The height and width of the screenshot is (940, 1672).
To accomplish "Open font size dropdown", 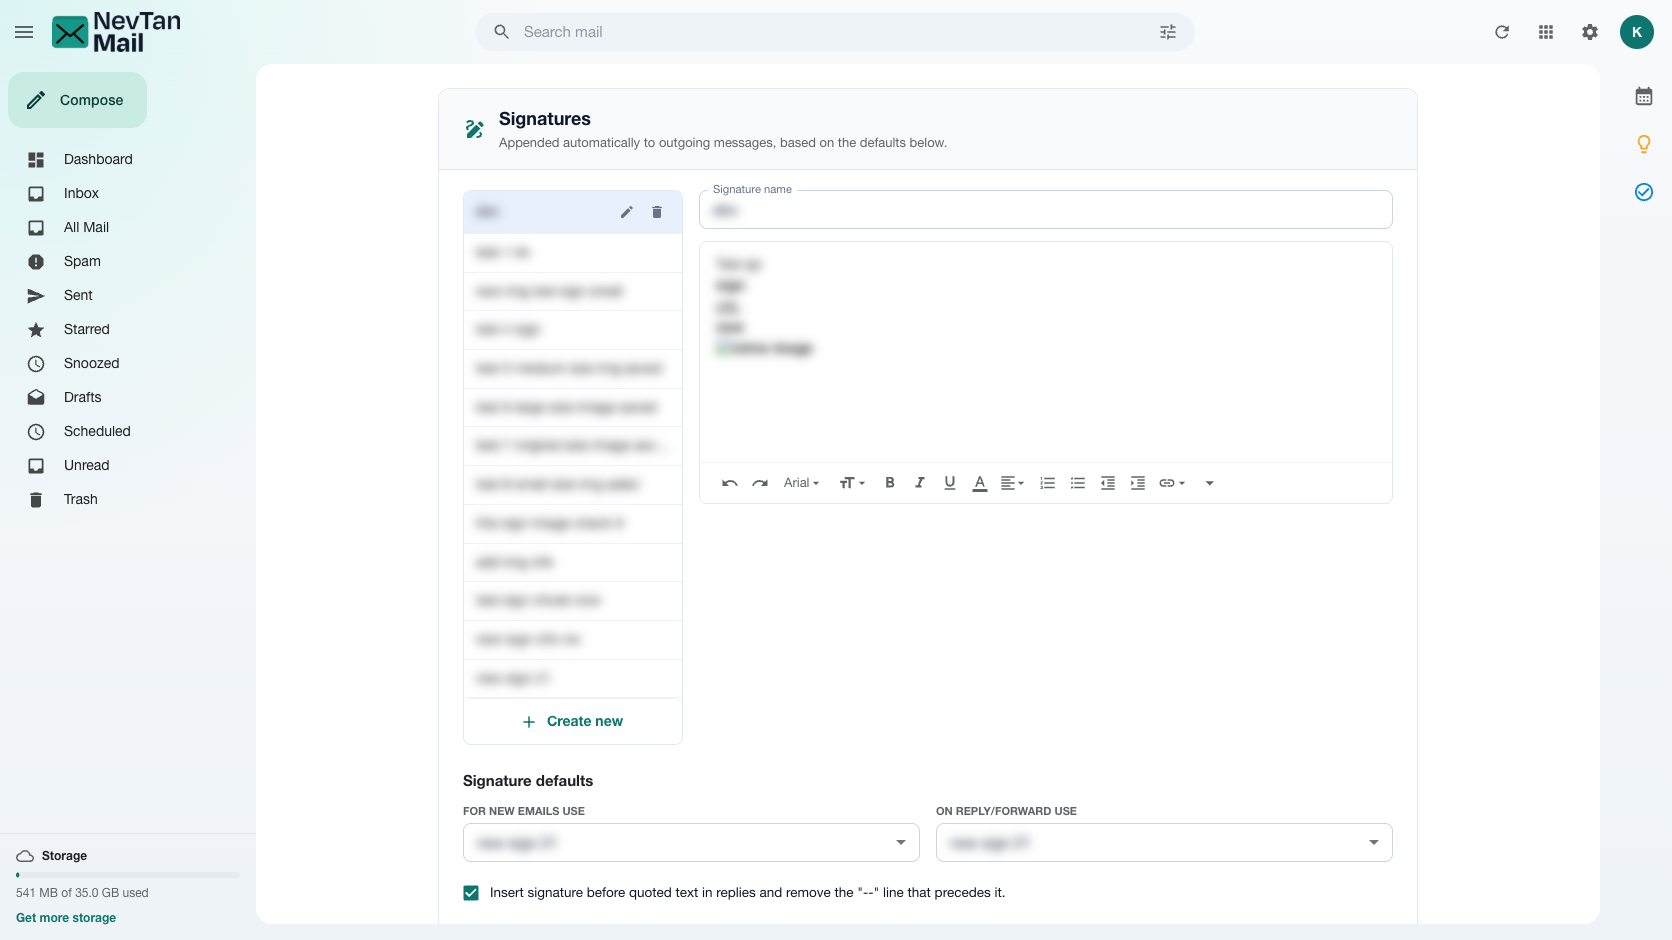I will (852, 483).
